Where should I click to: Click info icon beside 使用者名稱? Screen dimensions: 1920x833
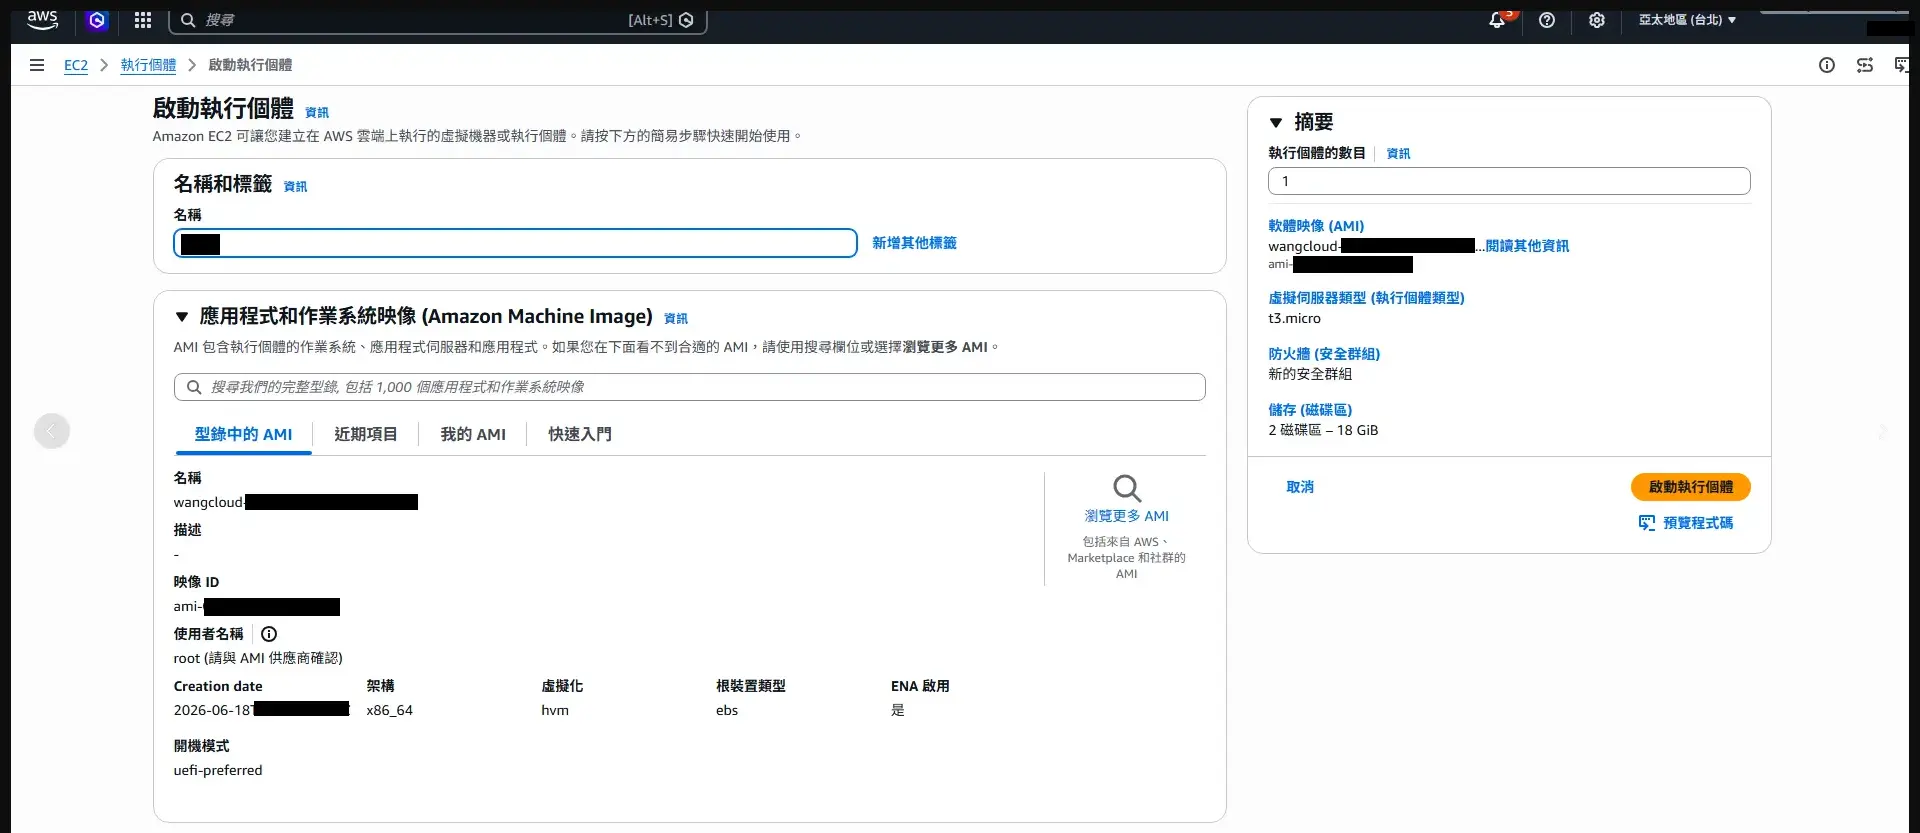(269, 634)
